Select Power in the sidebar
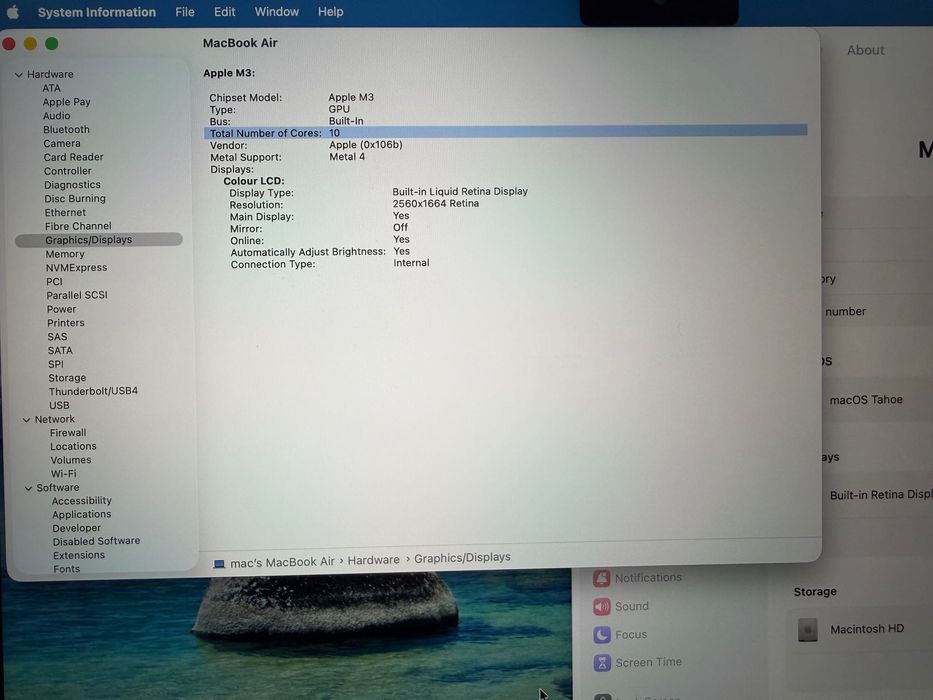Screen dimensions: 933x700 61,310
